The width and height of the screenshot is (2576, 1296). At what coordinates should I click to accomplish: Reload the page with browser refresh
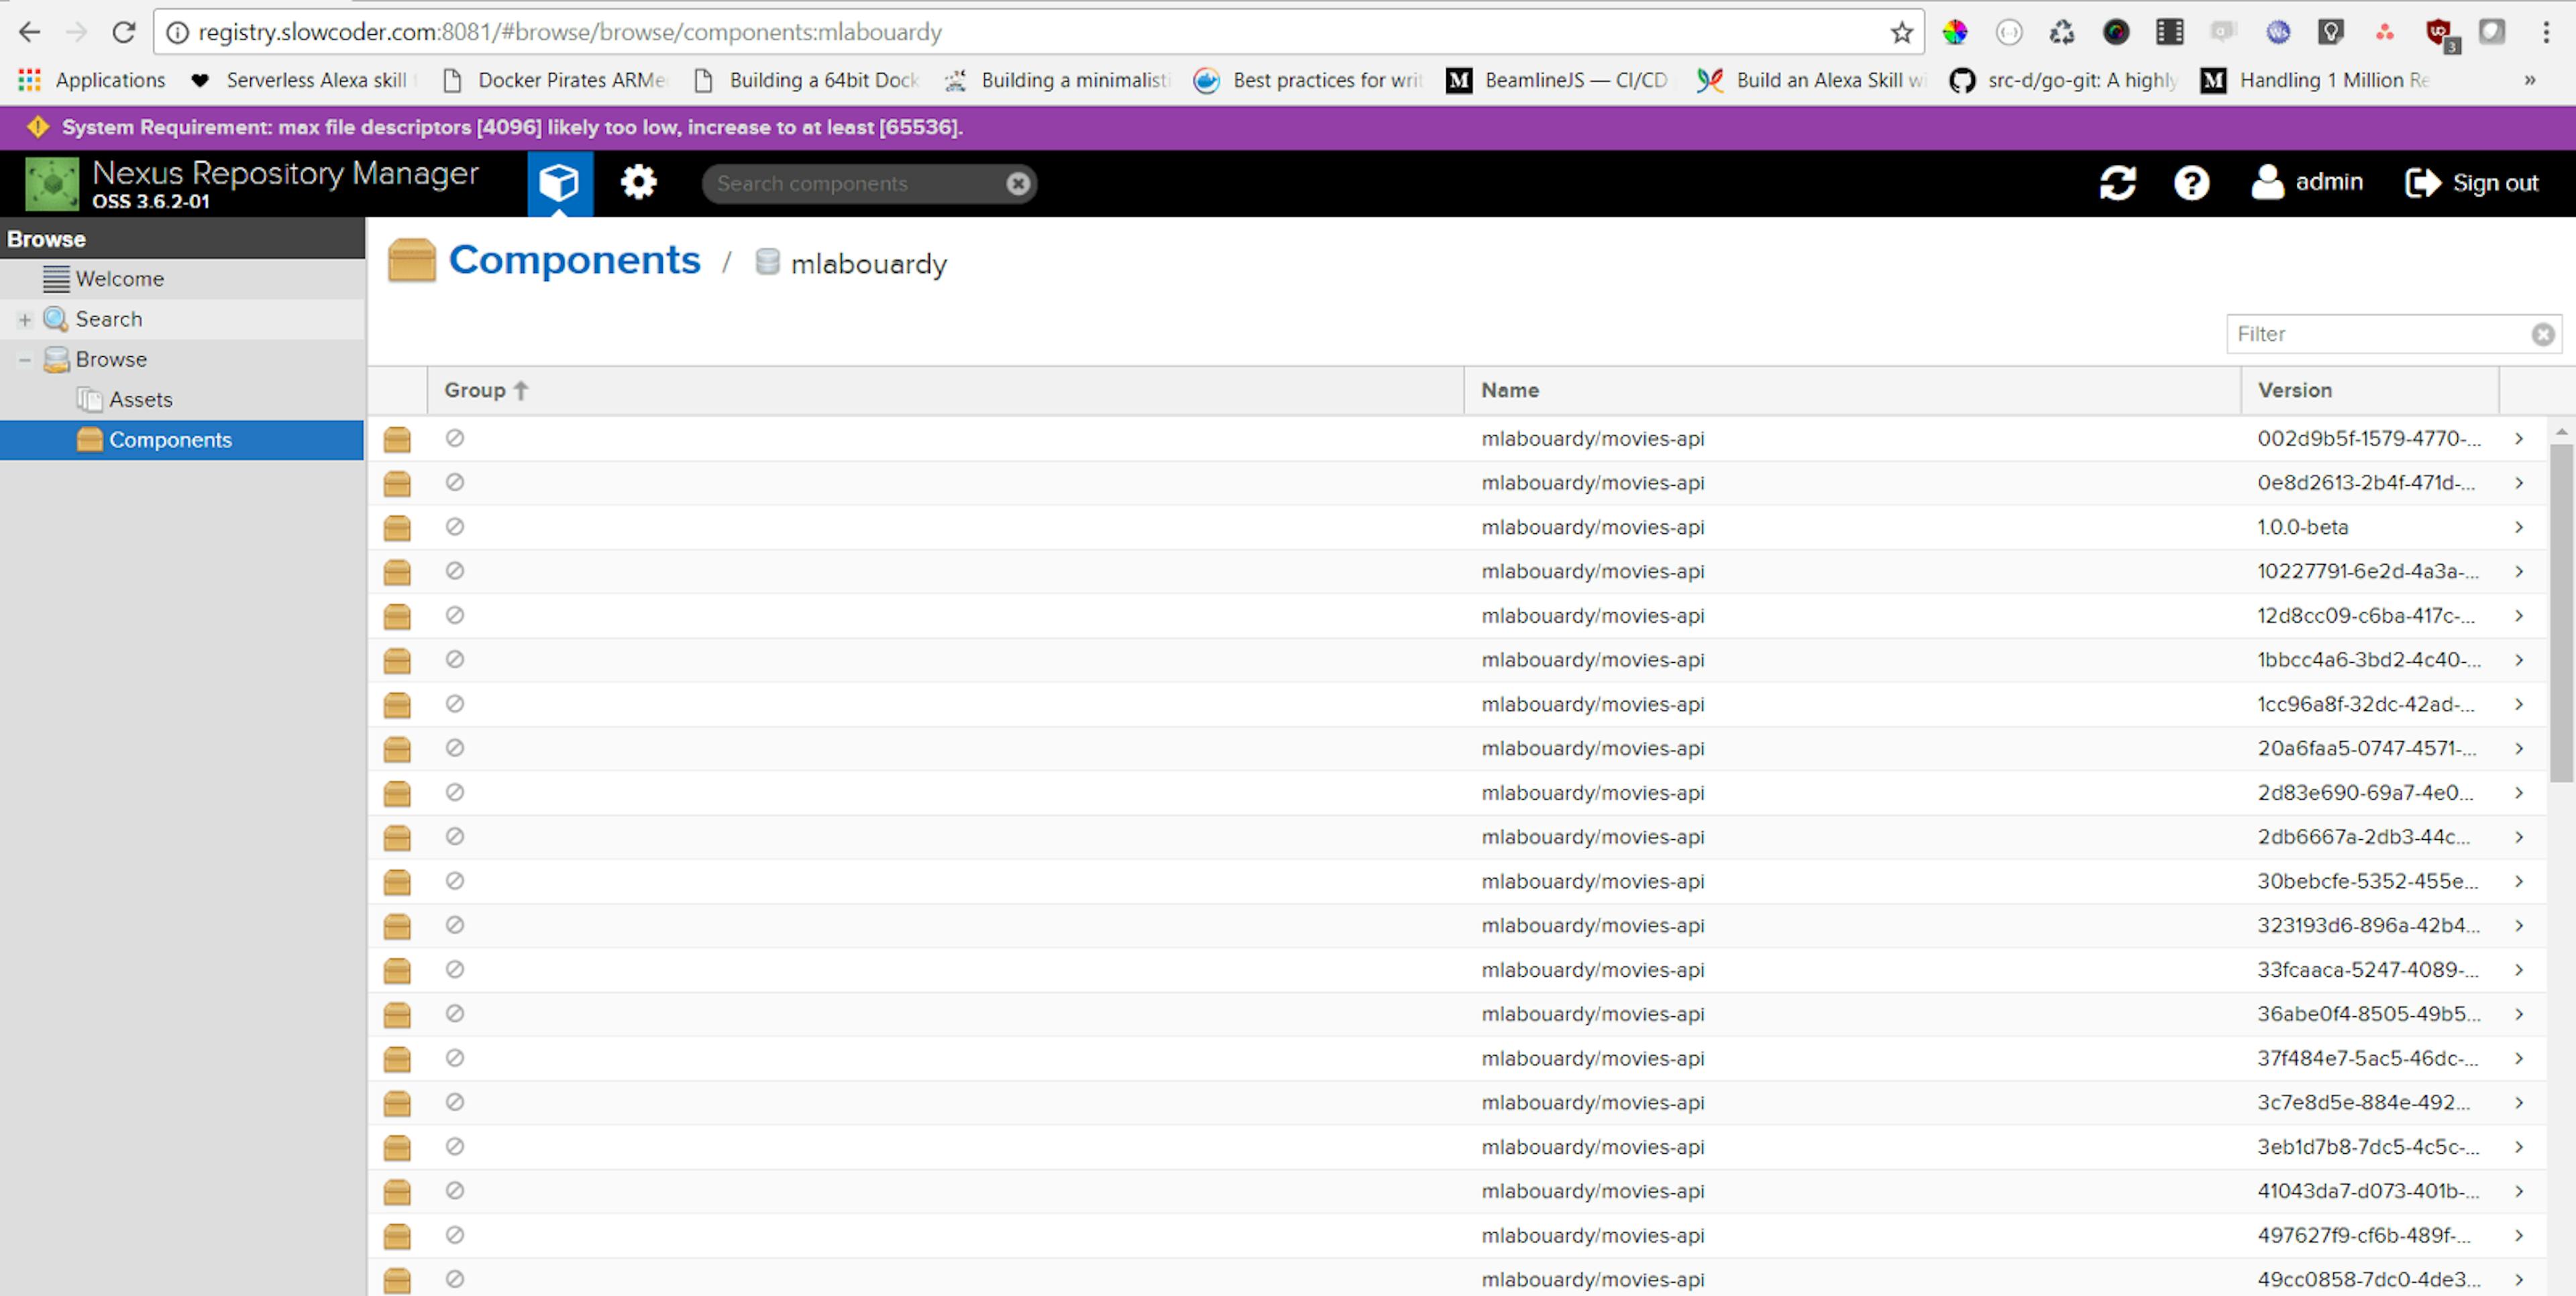pos(123,32)
